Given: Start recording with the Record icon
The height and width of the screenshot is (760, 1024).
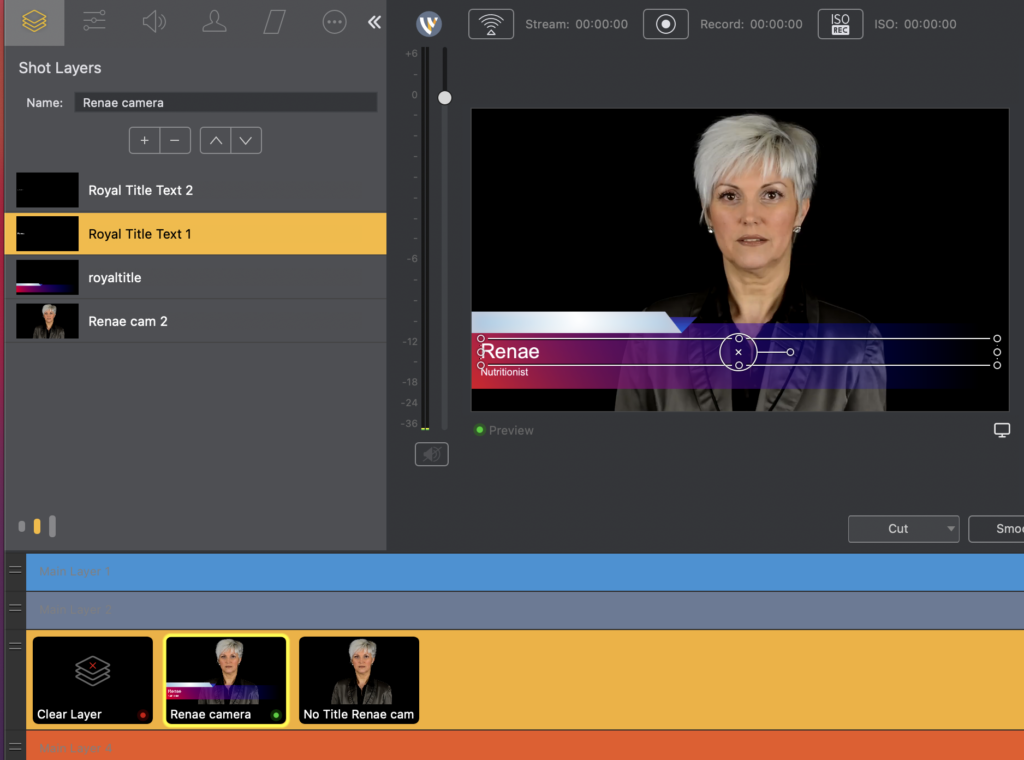Looking at the screenshot, I should pyautogui.click(x=665, y=24).
